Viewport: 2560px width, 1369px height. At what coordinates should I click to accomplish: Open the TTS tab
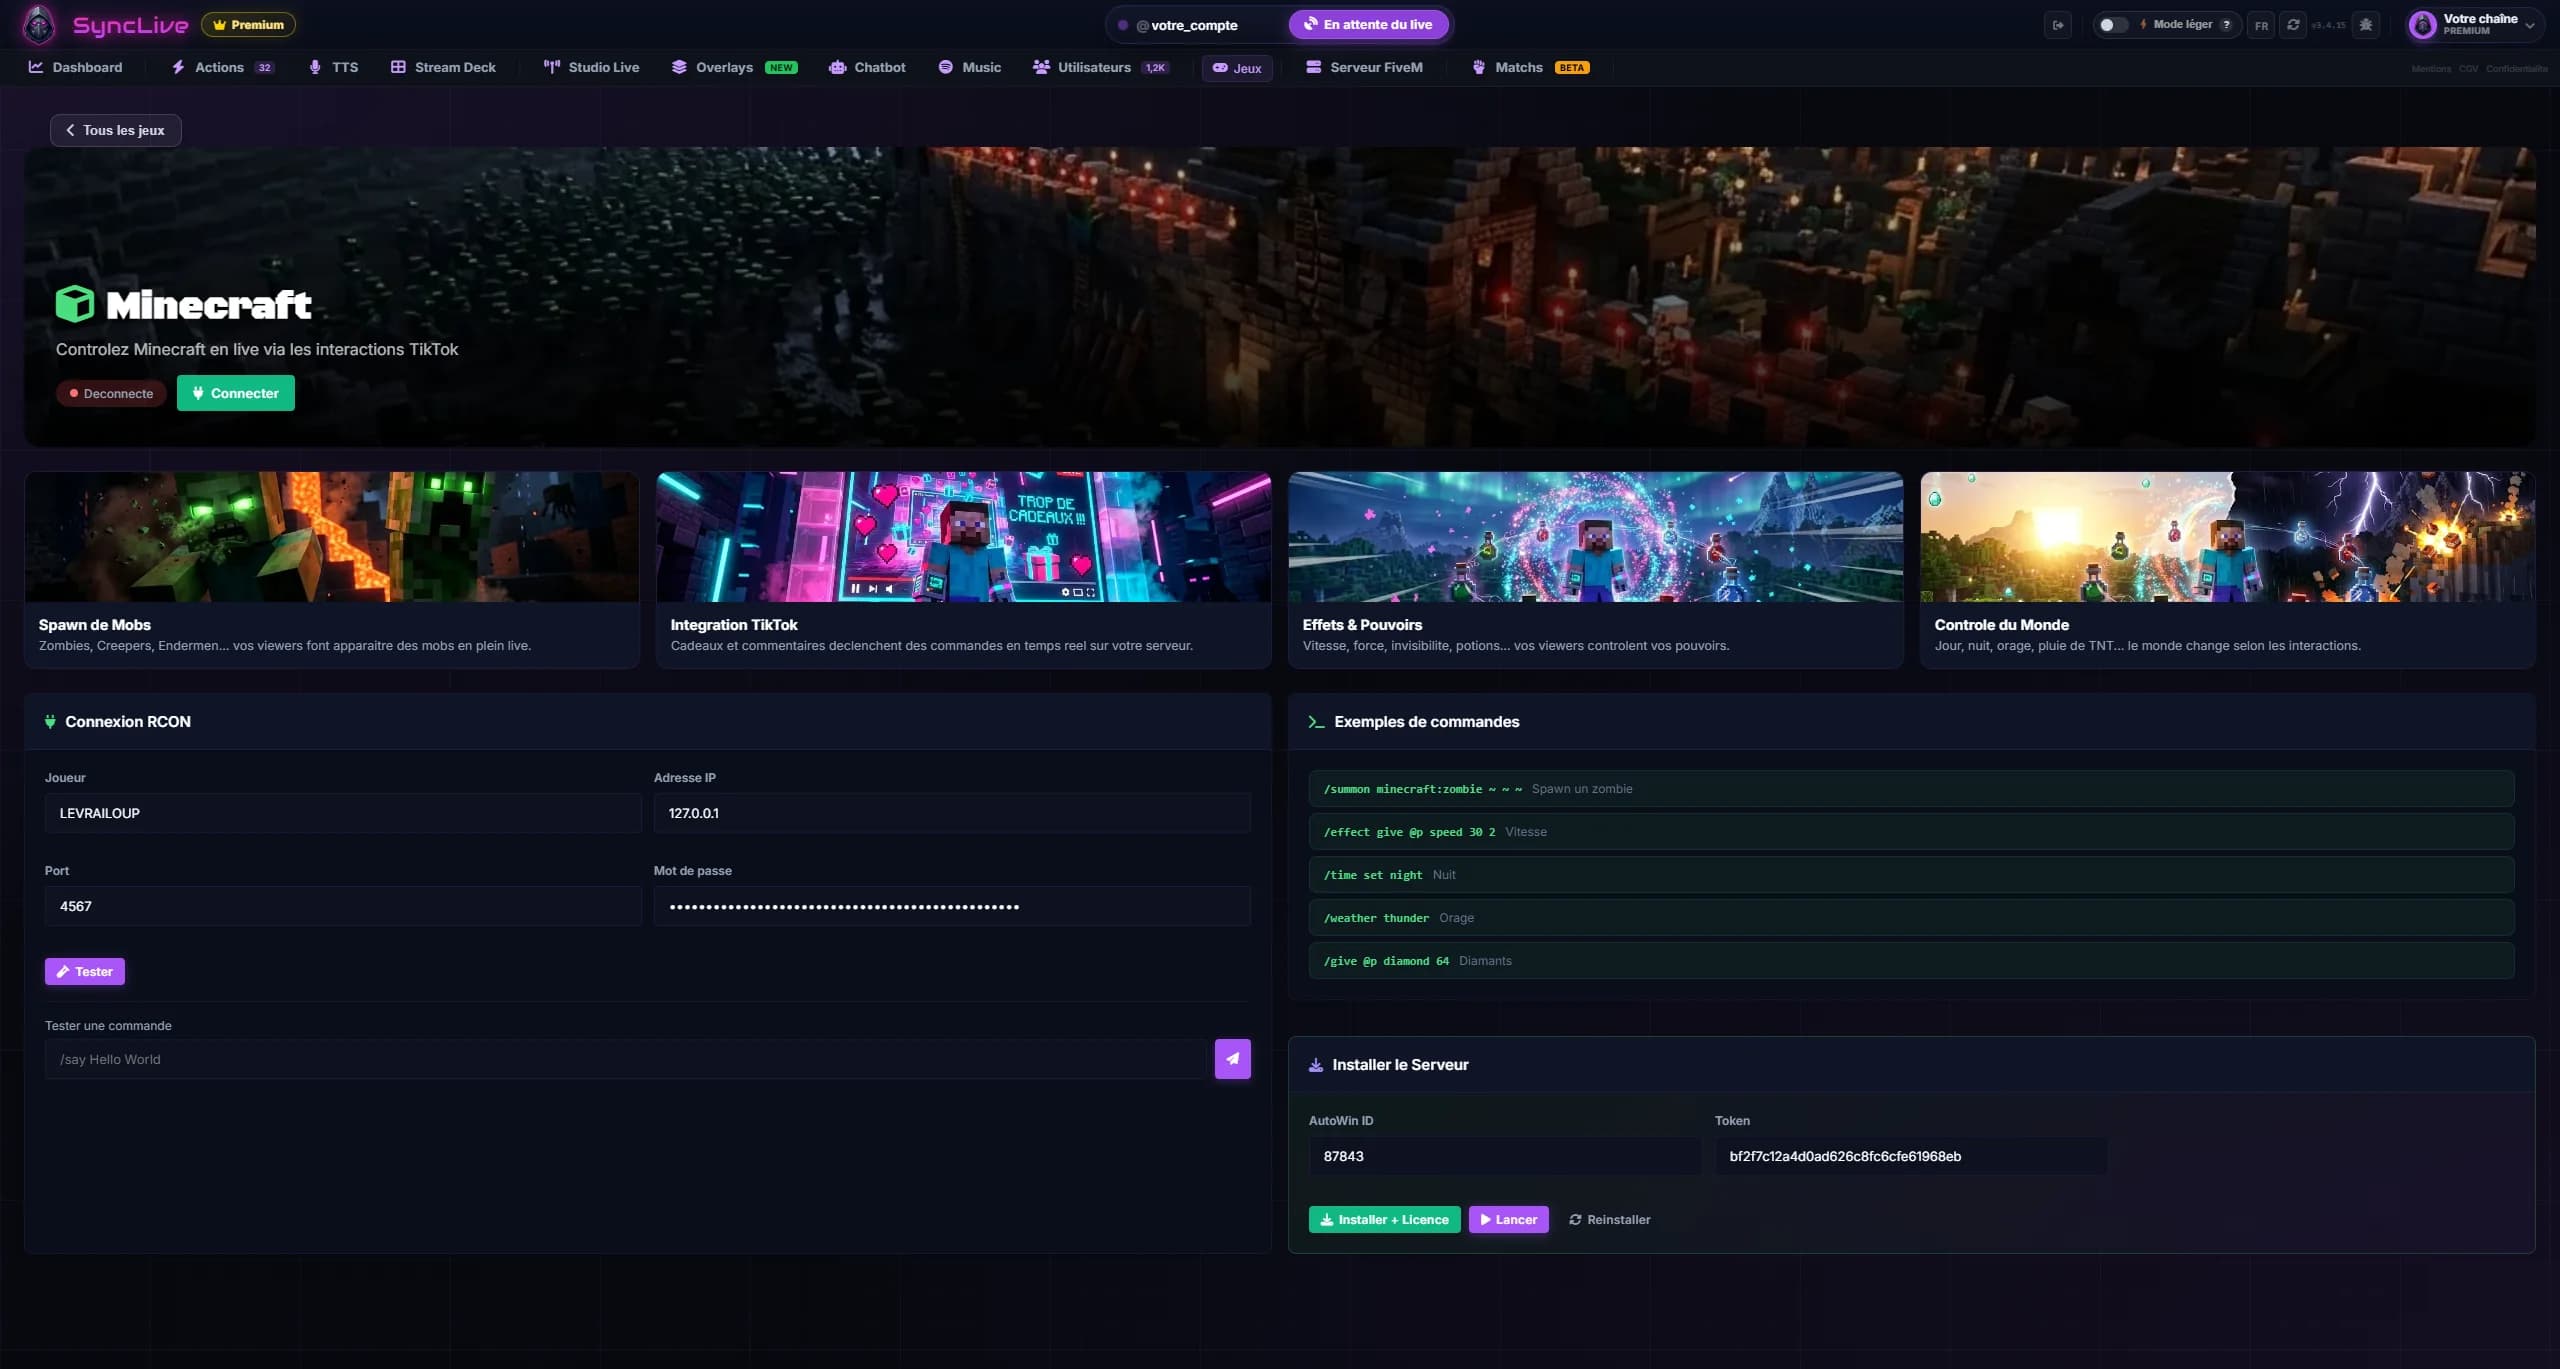pos(333,67)
